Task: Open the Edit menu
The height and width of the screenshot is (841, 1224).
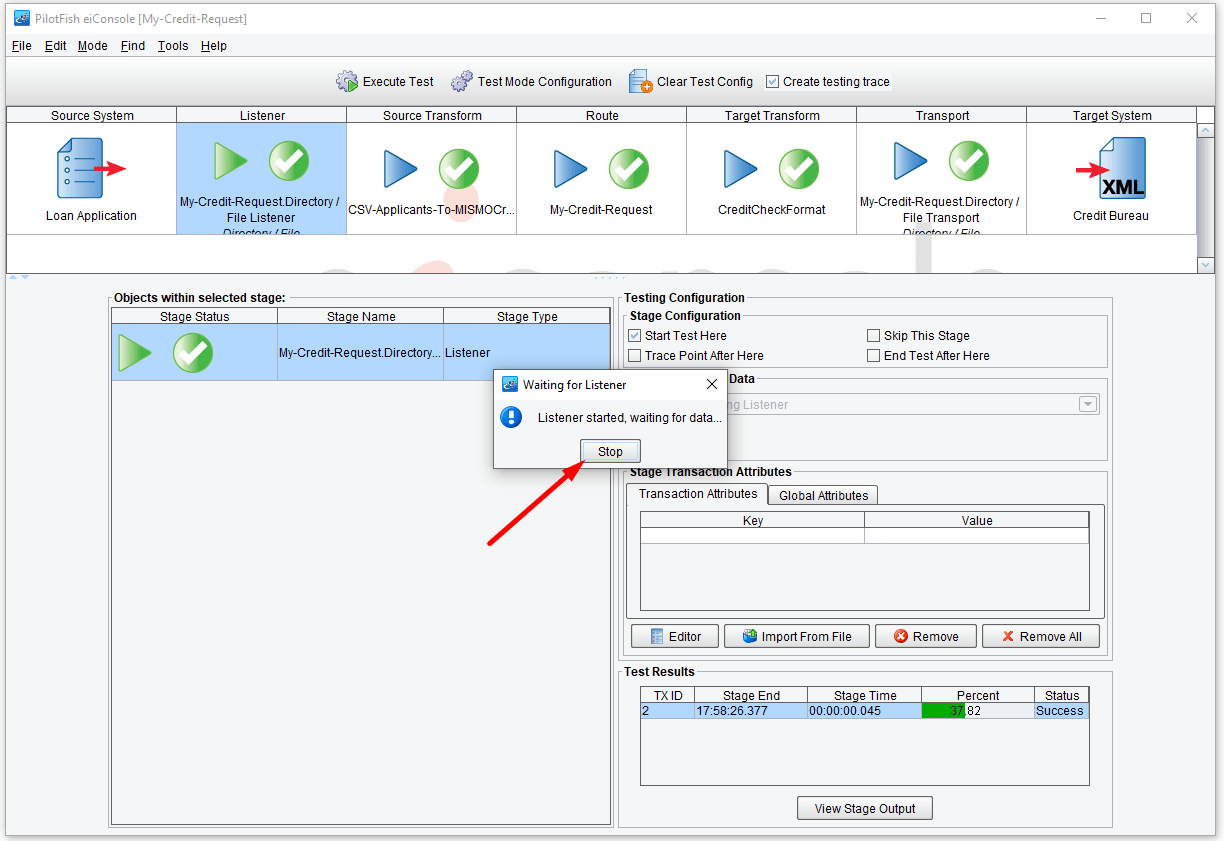Action: (56, 46)
